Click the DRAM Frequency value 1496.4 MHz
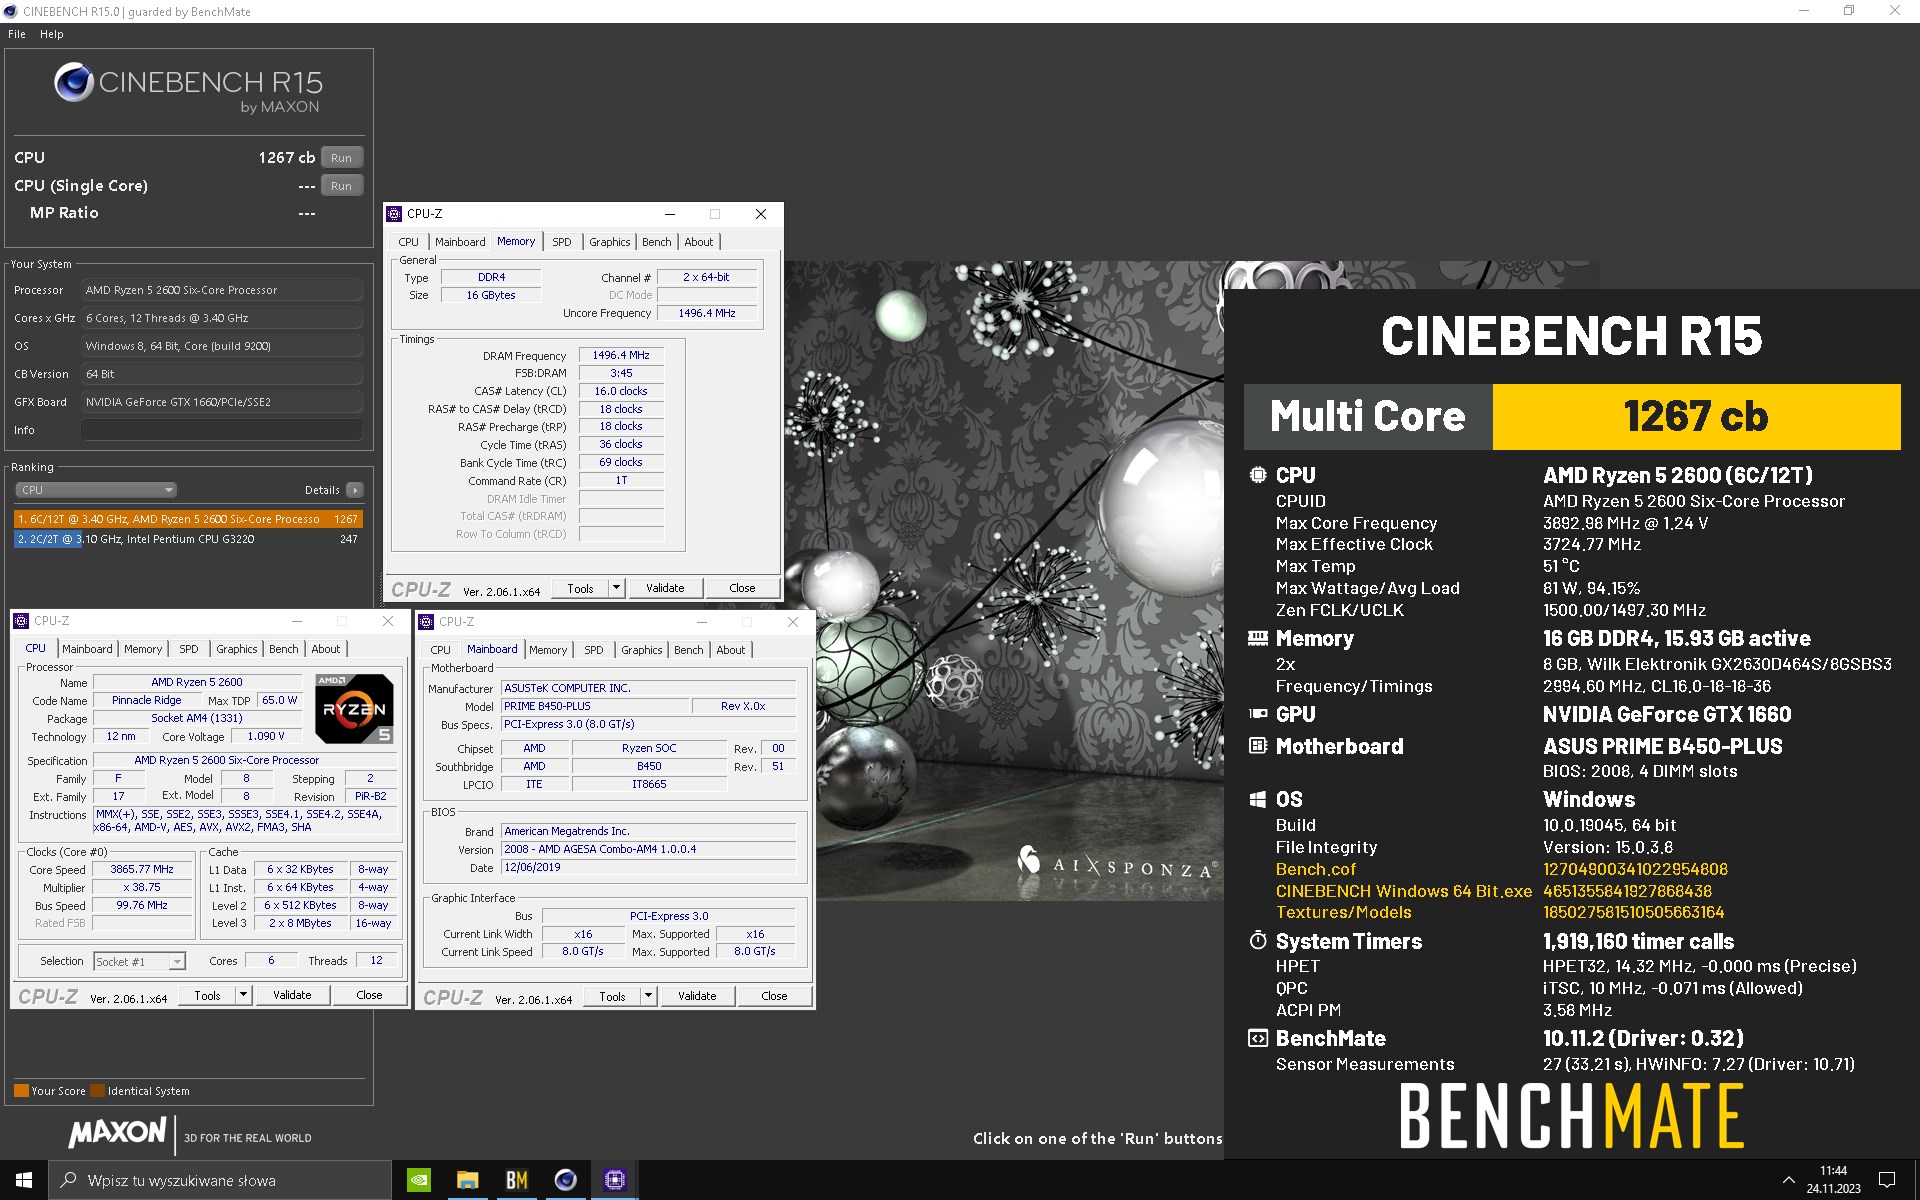The height and width of the screenshot is (1200, 1920). [621, 355]
